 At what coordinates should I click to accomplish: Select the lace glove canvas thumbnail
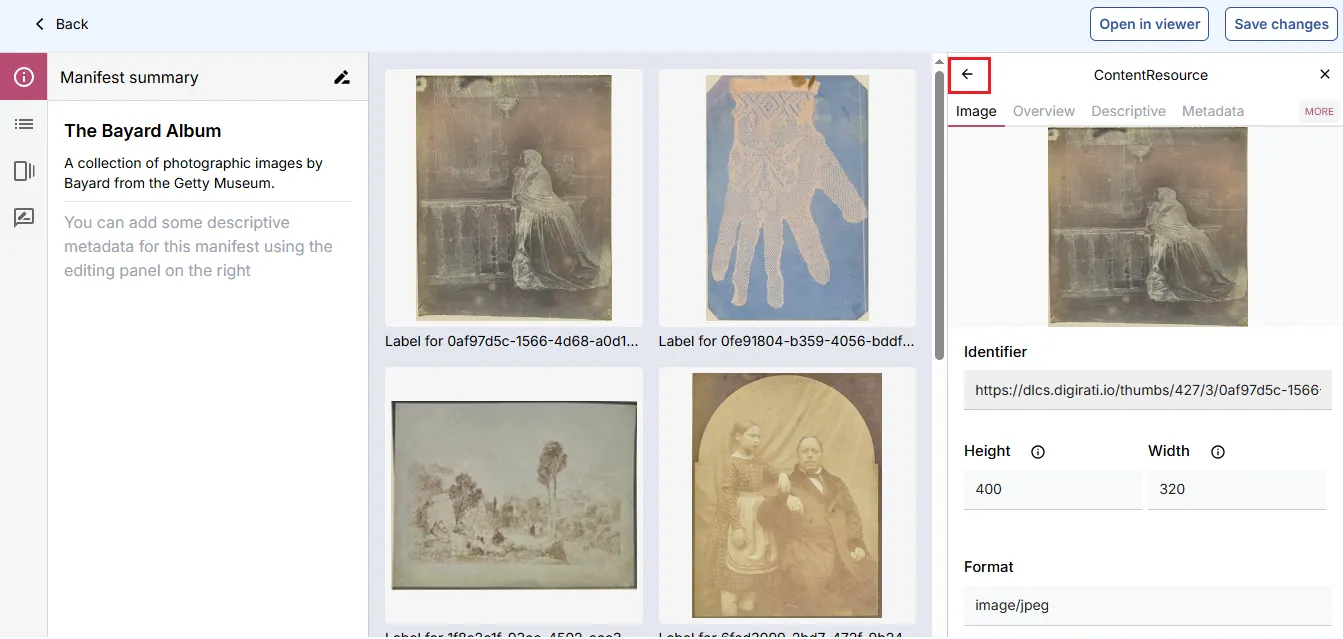(x=786, y=198)
